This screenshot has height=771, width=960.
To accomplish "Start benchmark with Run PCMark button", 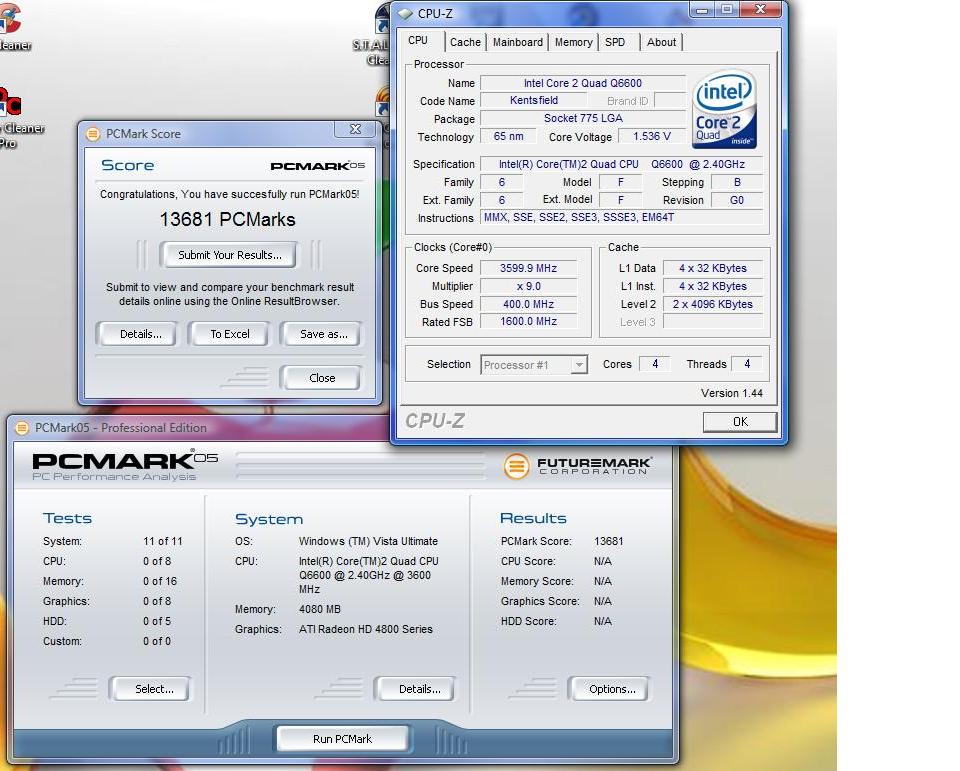I will pyautogui.click(x=342, y=739).
